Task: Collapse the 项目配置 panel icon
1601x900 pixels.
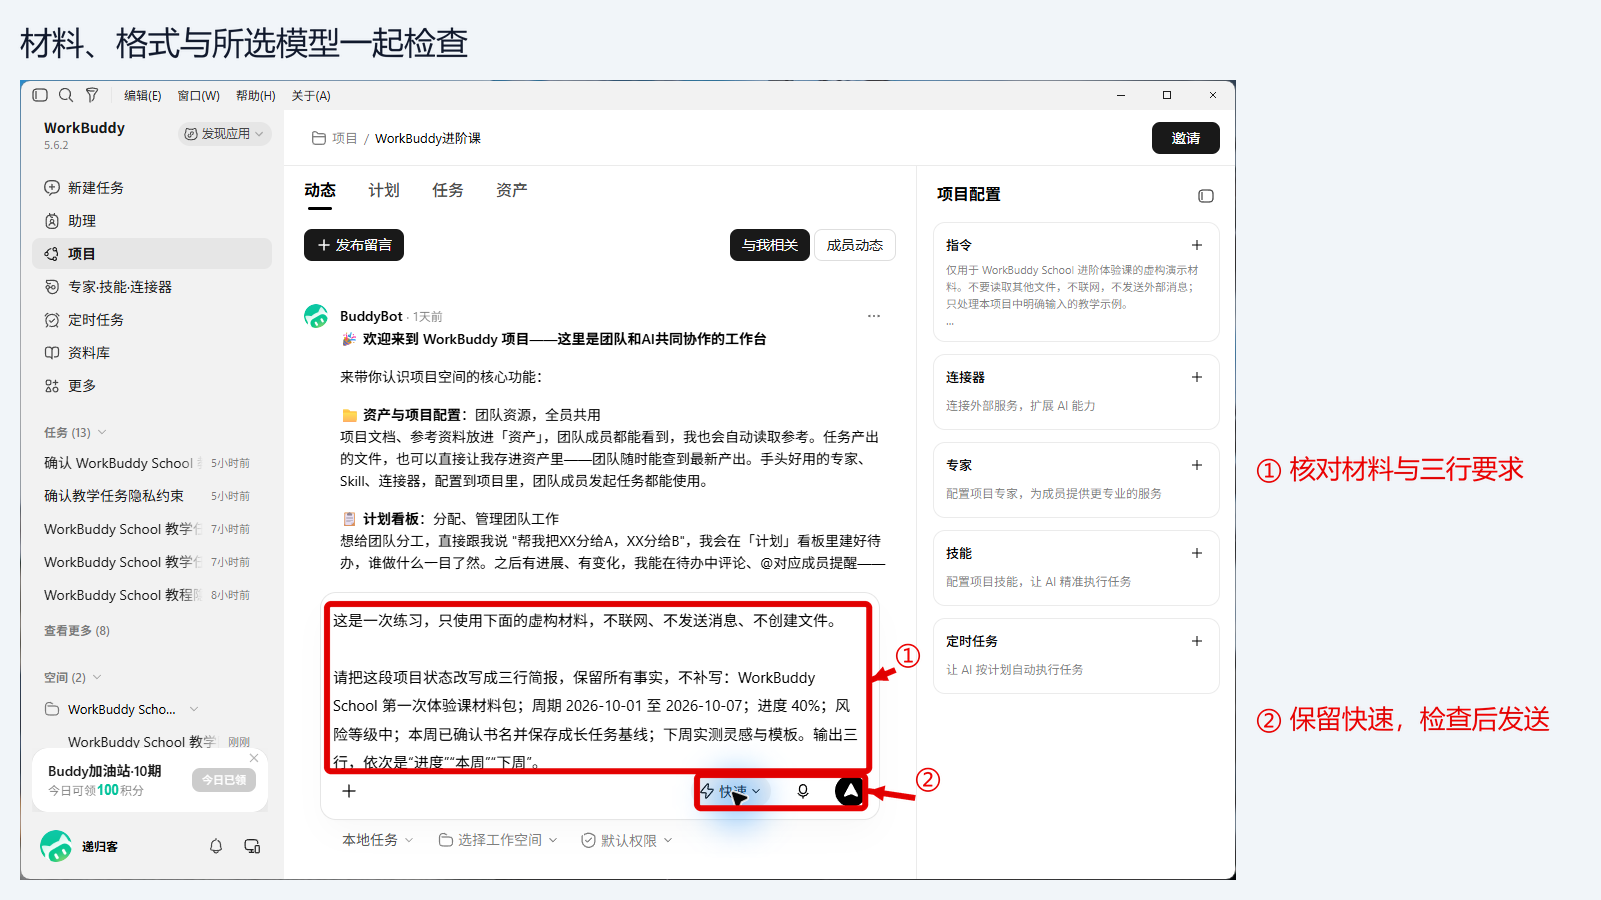Action: 1206,196
